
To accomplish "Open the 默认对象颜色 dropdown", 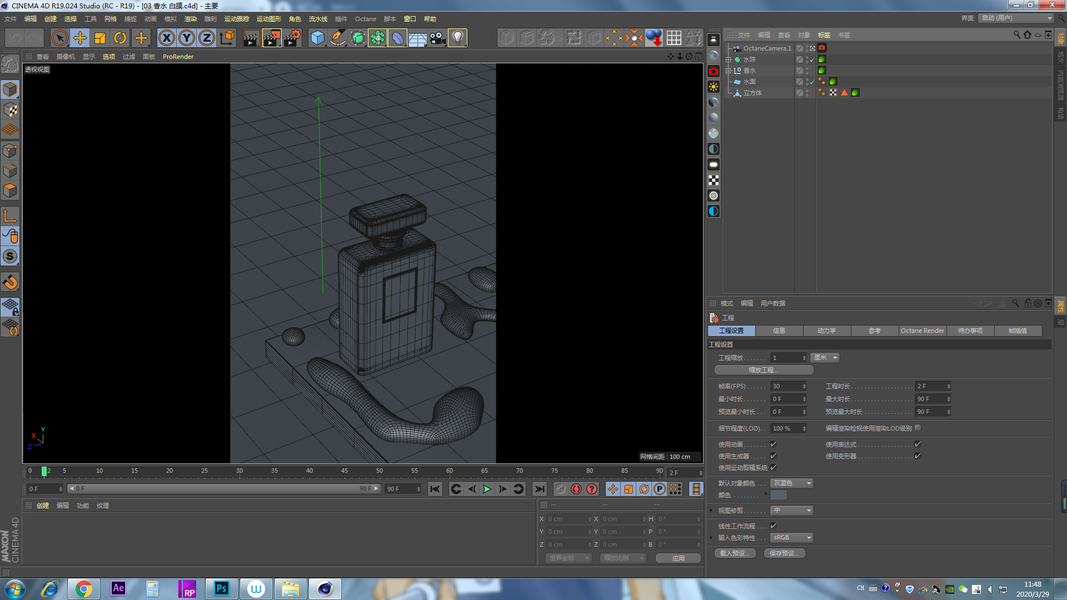I will click(791, 483).
